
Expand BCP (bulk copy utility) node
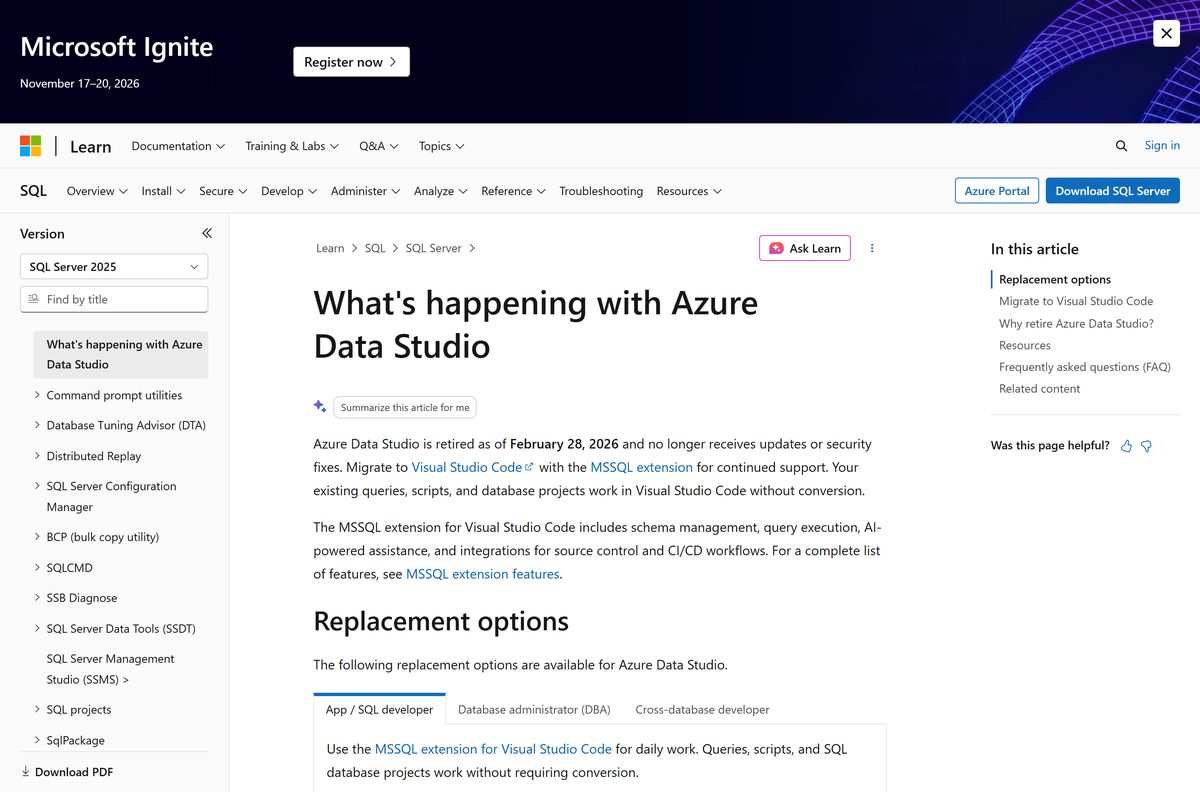37,537
